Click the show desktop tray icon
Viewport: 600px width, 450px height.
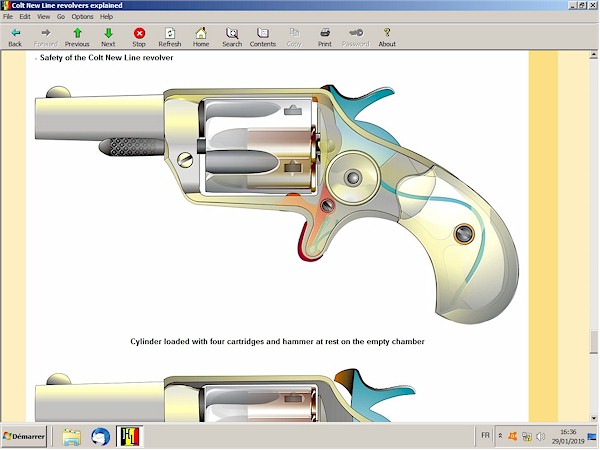[592, 436]
